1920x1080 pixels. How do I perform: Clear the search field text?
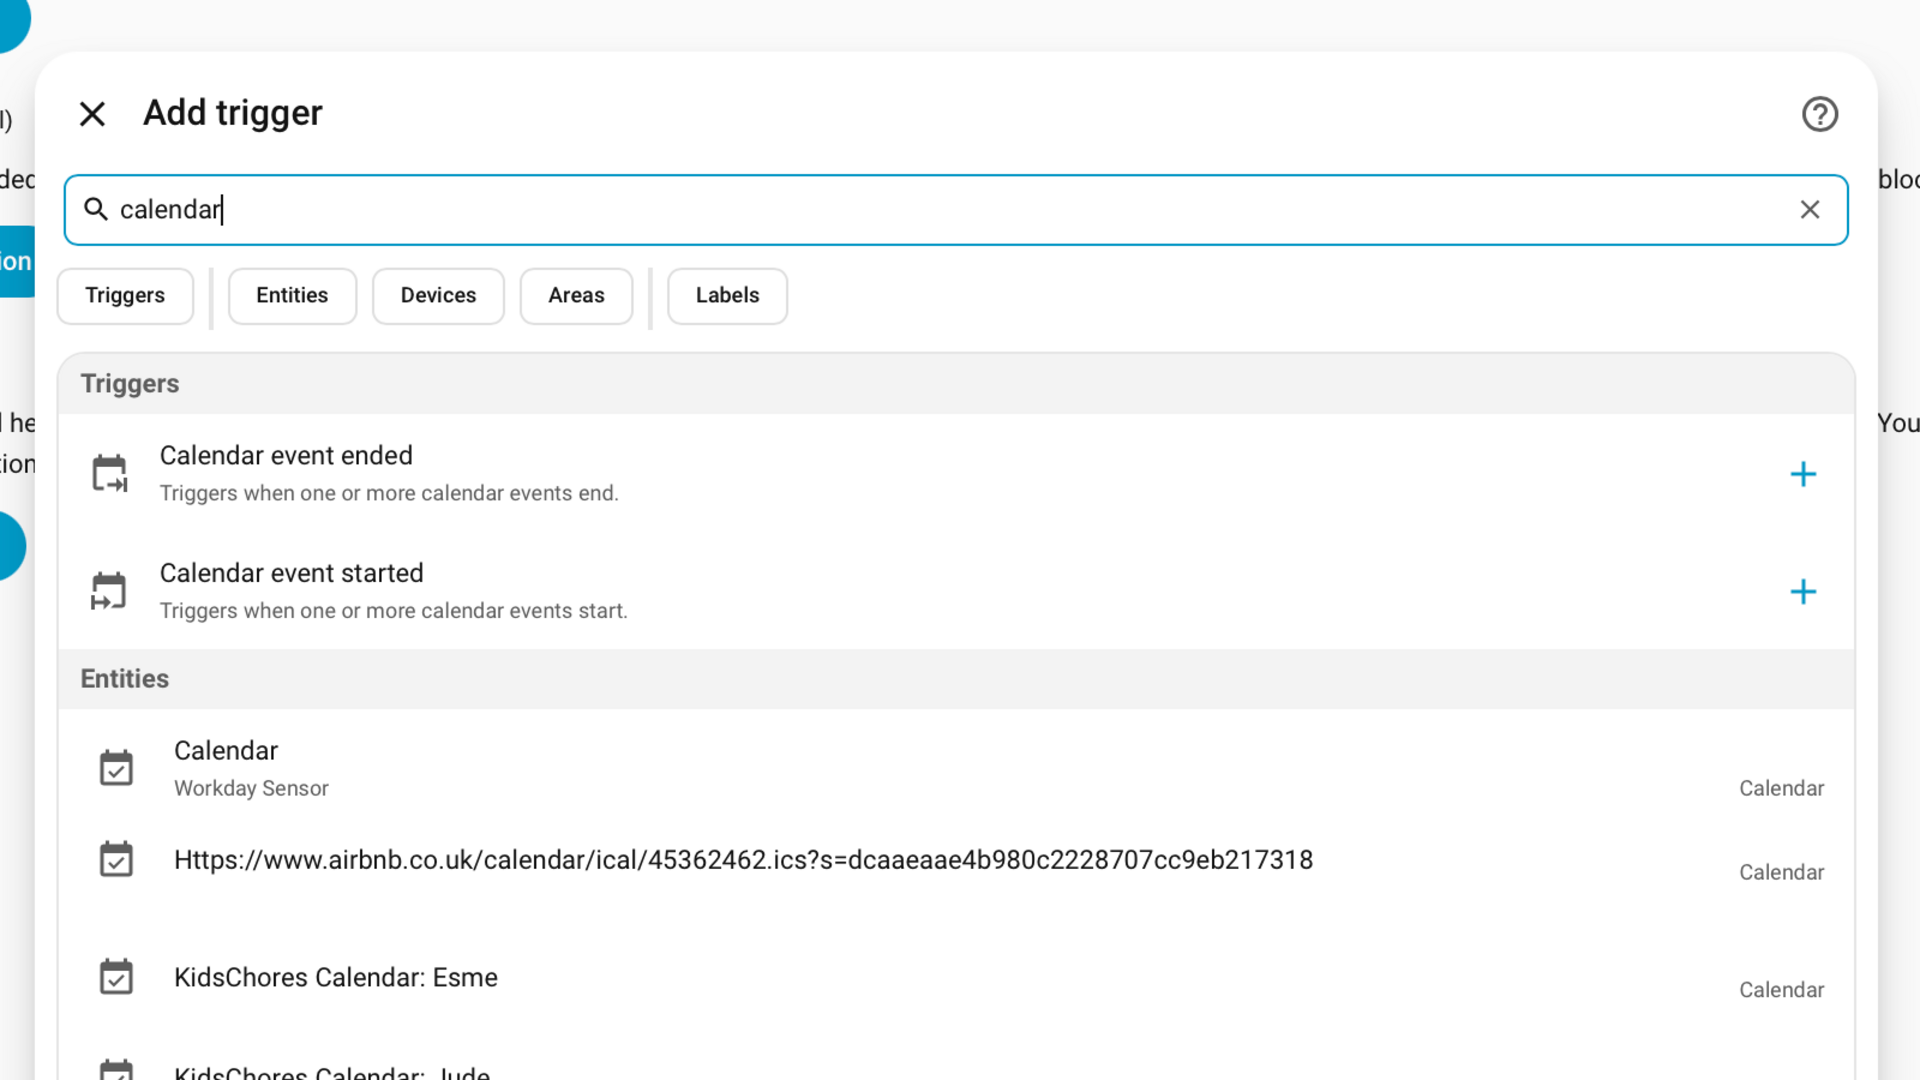click(x=1810, y=210)
